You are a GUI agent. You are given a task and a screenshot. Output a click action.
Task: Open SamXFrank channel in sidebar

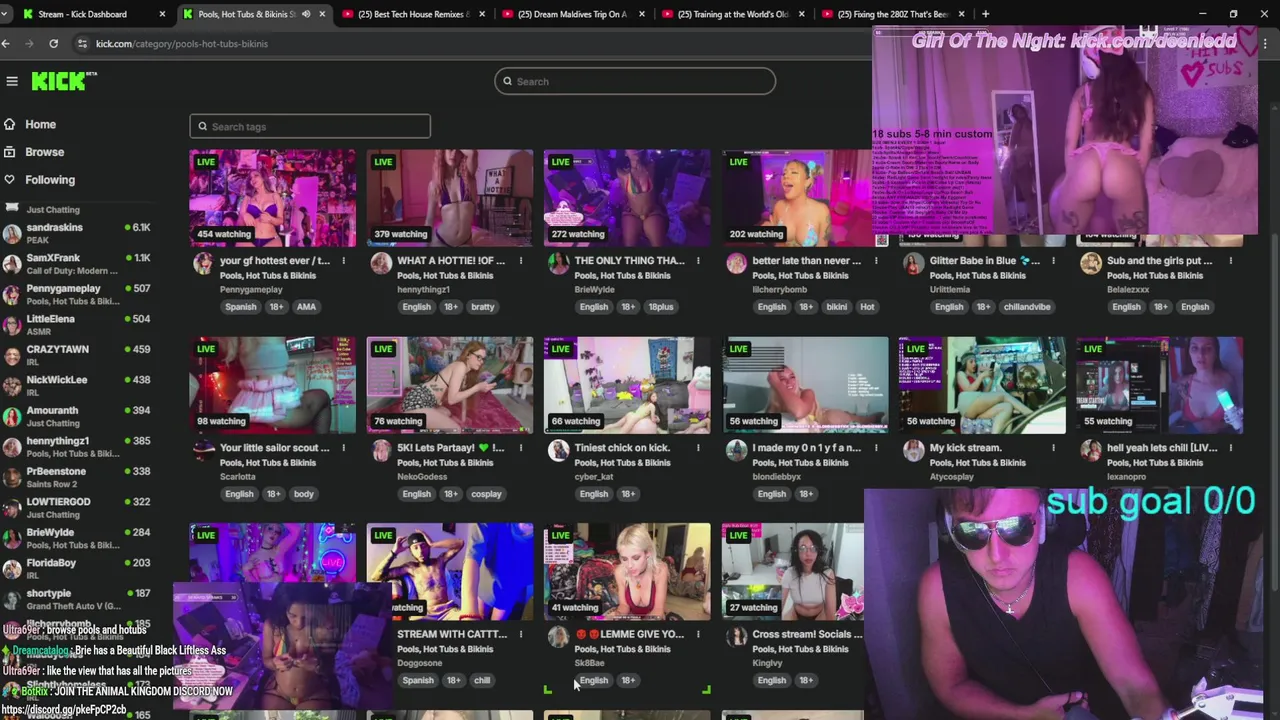coord(77,263)
